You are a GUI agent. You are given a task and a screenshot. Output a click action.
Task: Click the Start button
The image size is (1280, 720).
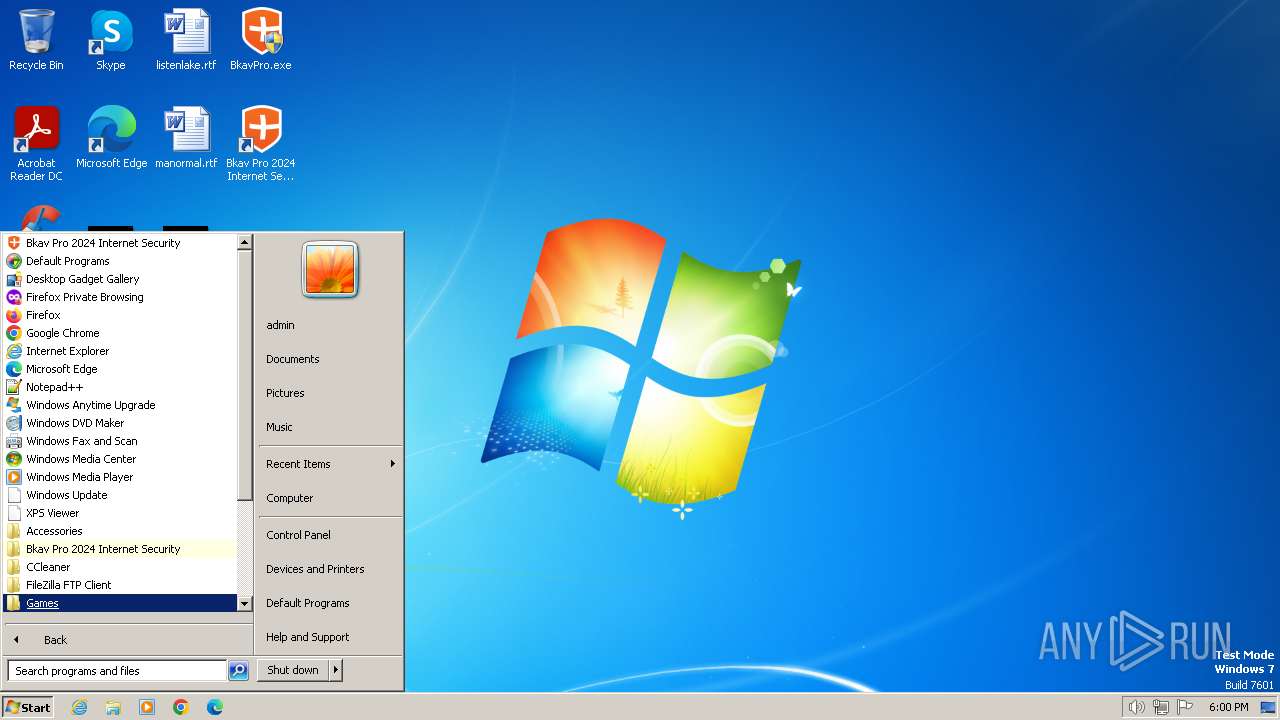28,707
